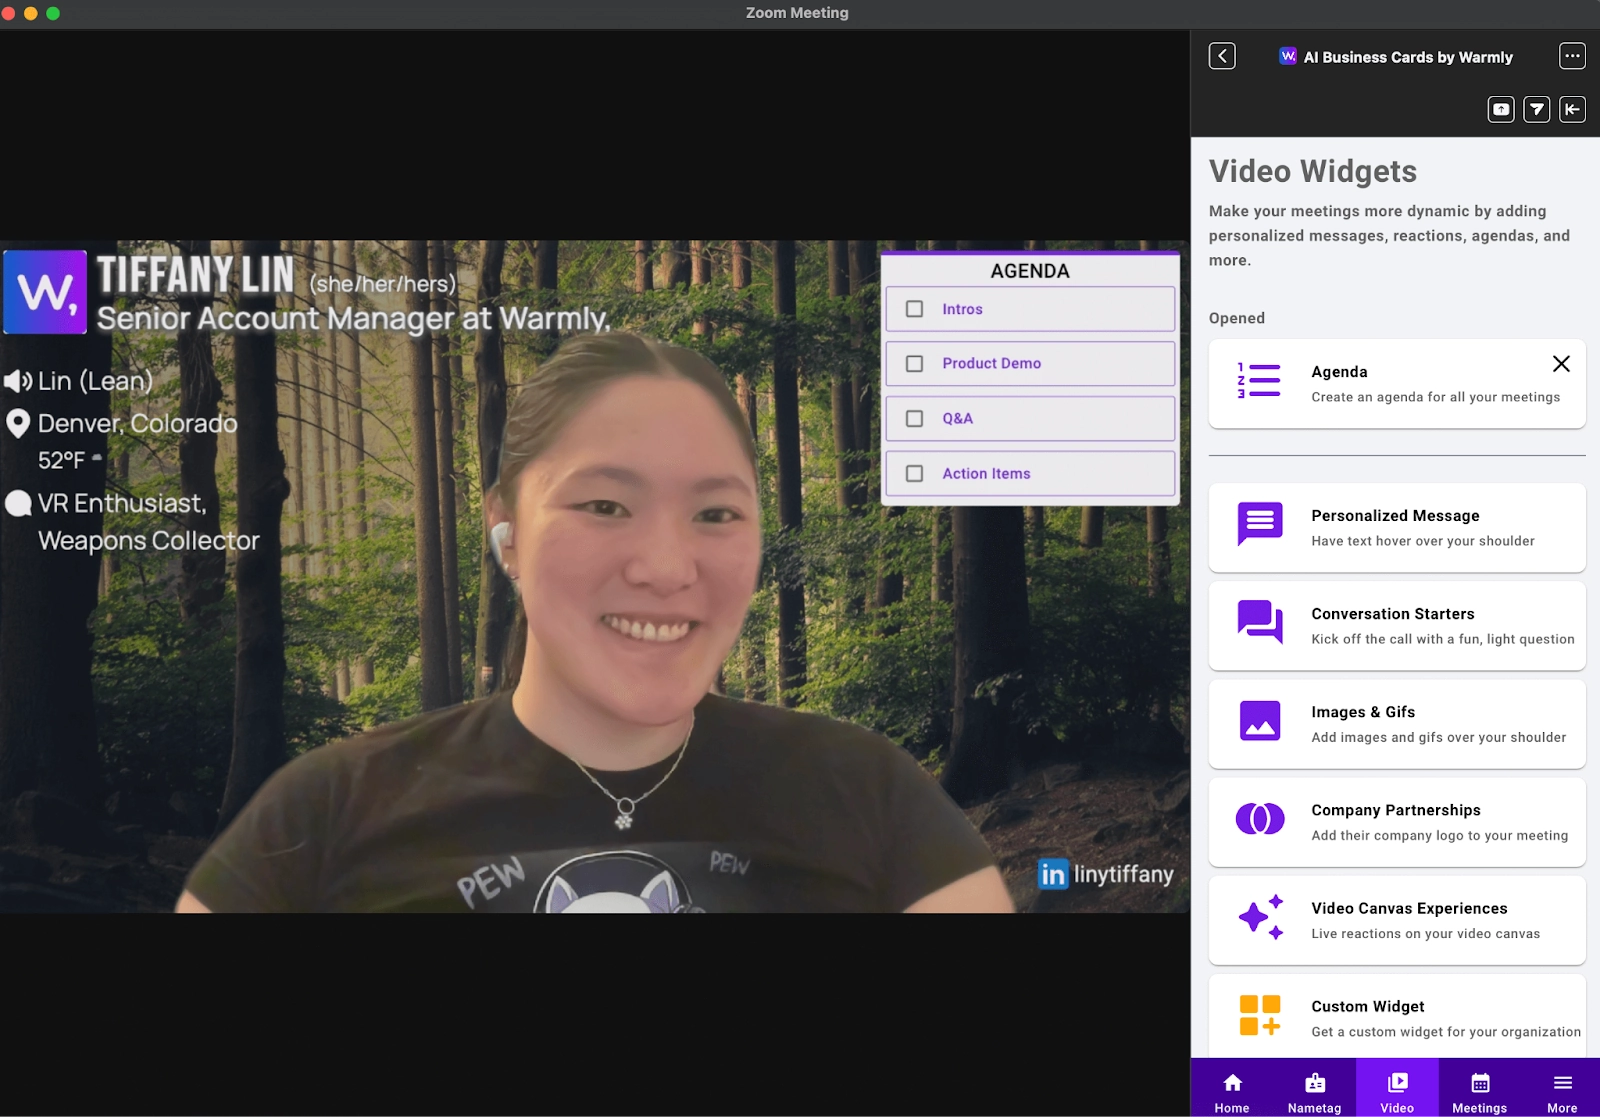
Task: Go back using the left chevron button
Action: (x=1222, y=56)
